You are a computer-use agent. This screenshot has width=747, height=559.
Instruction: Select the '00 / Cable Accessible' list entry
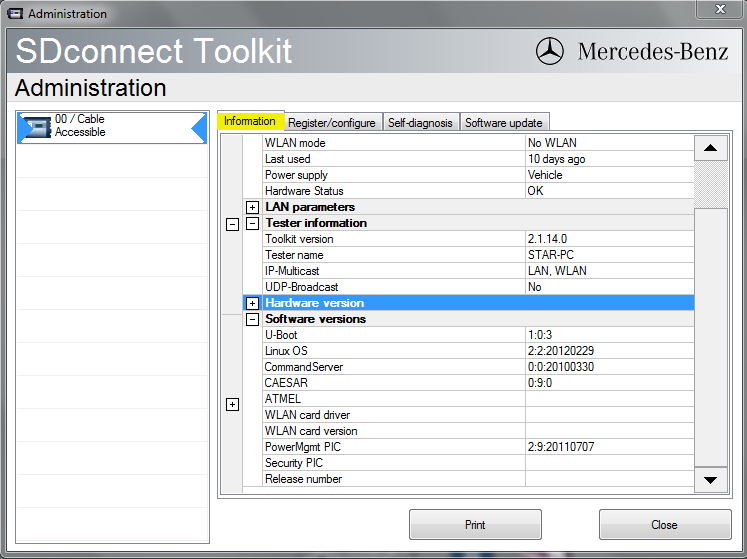pyautogui.click(x=112, y=127)
